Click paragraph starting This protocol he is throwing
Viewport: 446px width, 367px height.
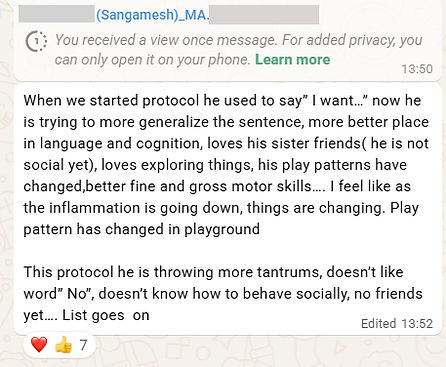(x=223, y=294)
